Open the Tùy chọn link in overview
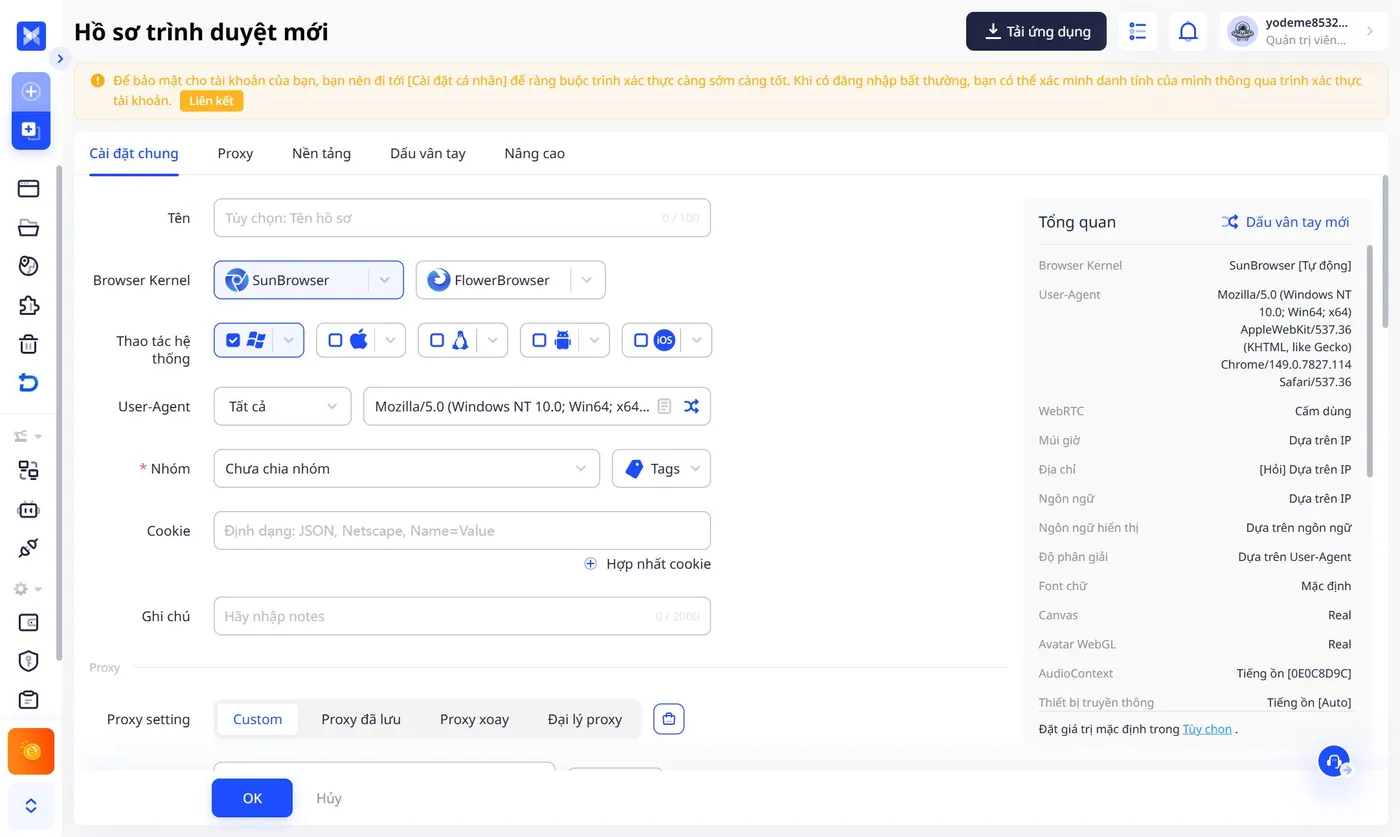 tap(1207, 729)
